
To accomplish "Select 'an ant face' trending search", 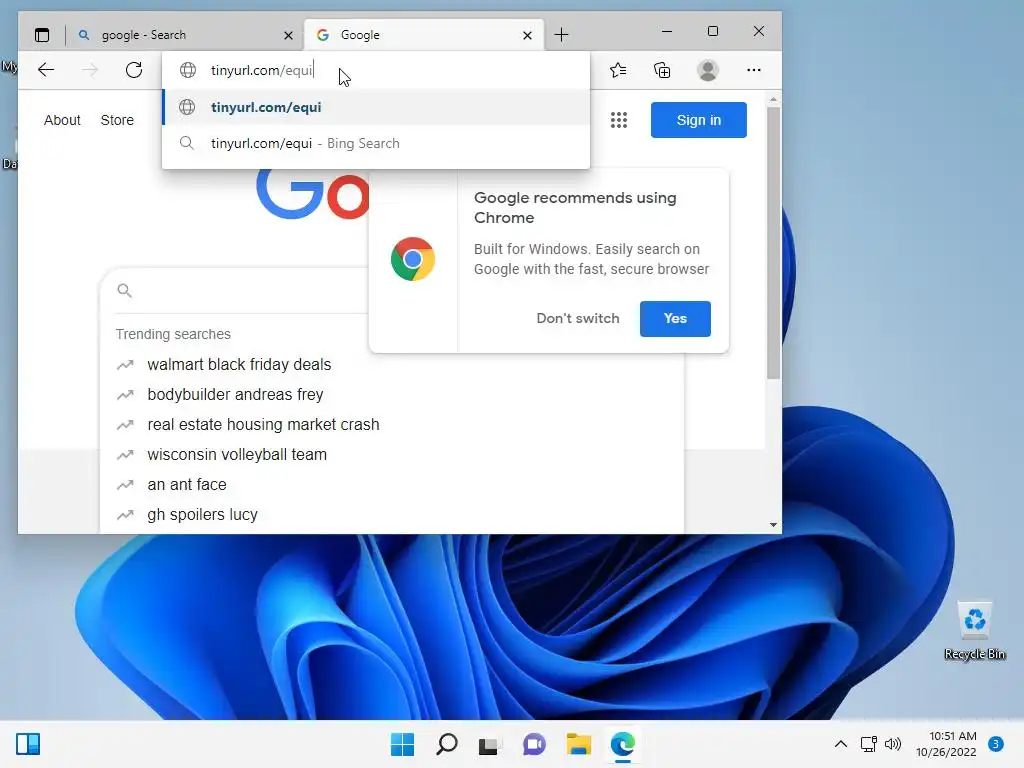I will (x=187, y=485).
